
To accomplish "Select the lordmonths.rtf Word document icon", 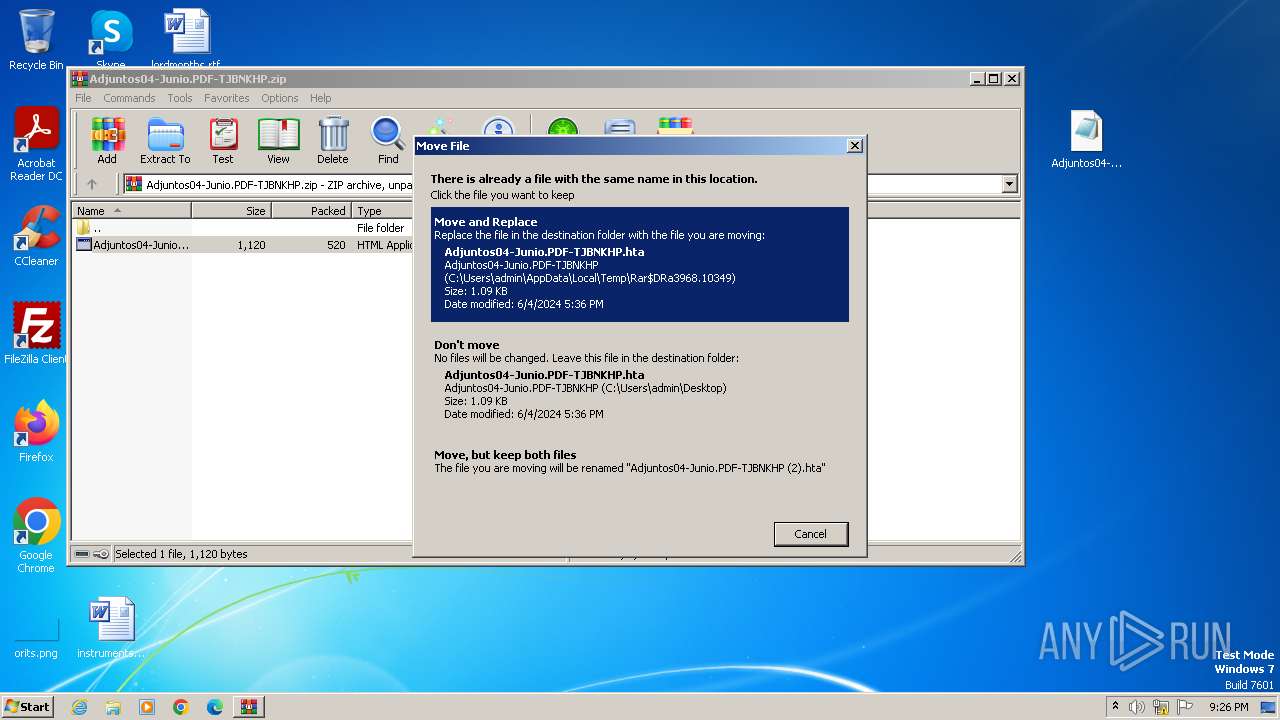I will click(186, 38).
